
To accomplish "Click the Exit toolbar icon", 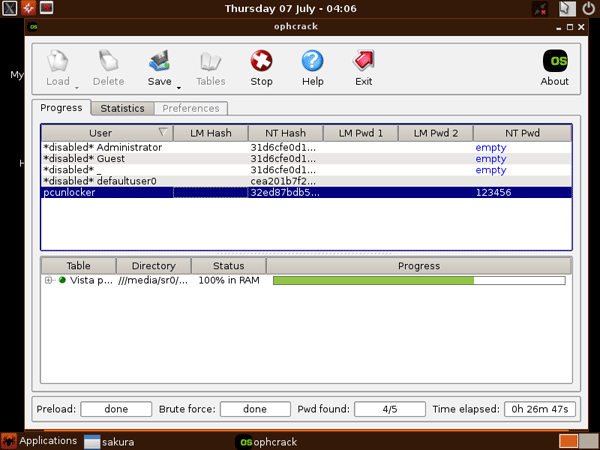I will pyautogui.click(x=363, y=64).
